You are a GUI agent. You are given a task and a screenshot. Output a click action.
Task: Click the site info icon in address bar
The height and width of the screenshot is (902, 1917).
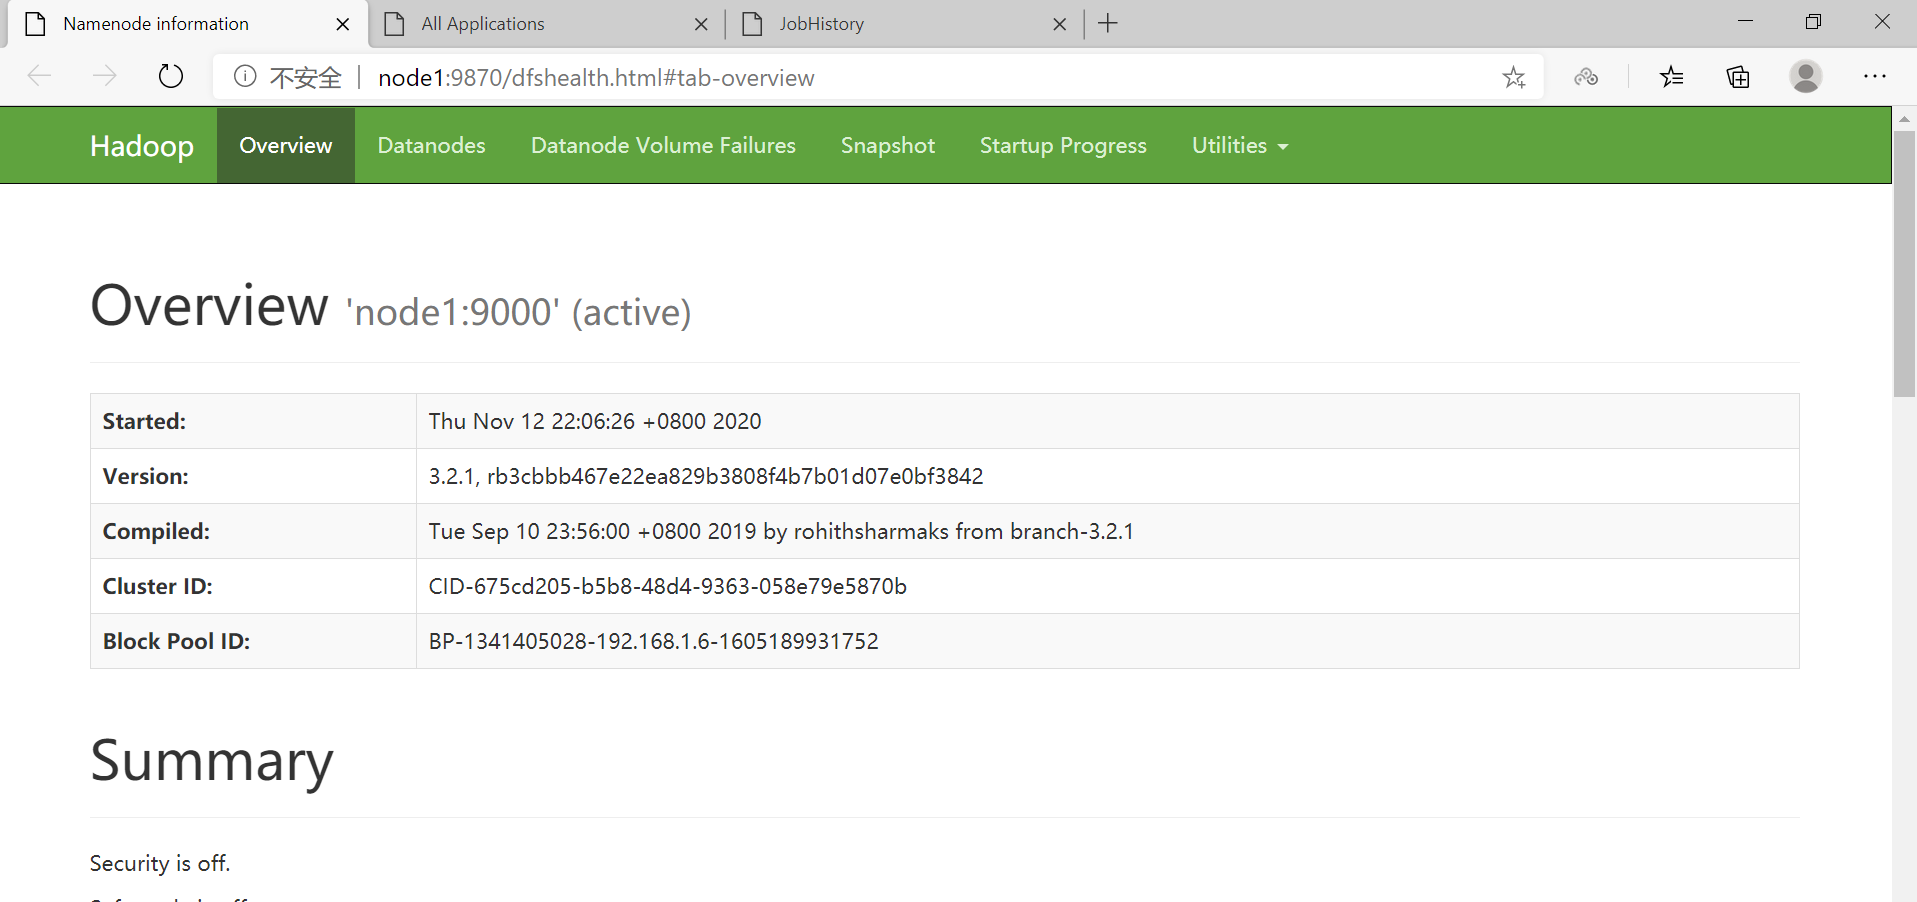tap(245, 77)
